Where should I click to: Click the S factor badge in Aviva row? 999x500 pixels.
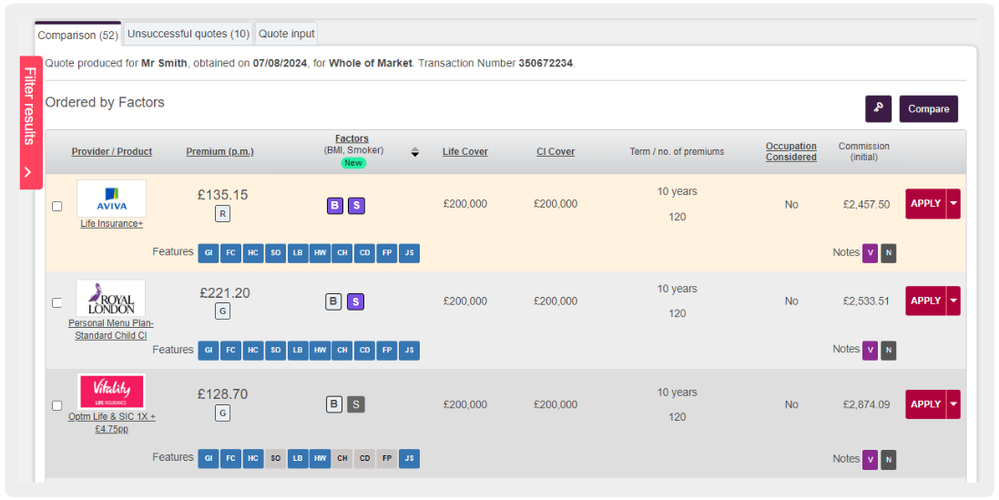[356, 206]
